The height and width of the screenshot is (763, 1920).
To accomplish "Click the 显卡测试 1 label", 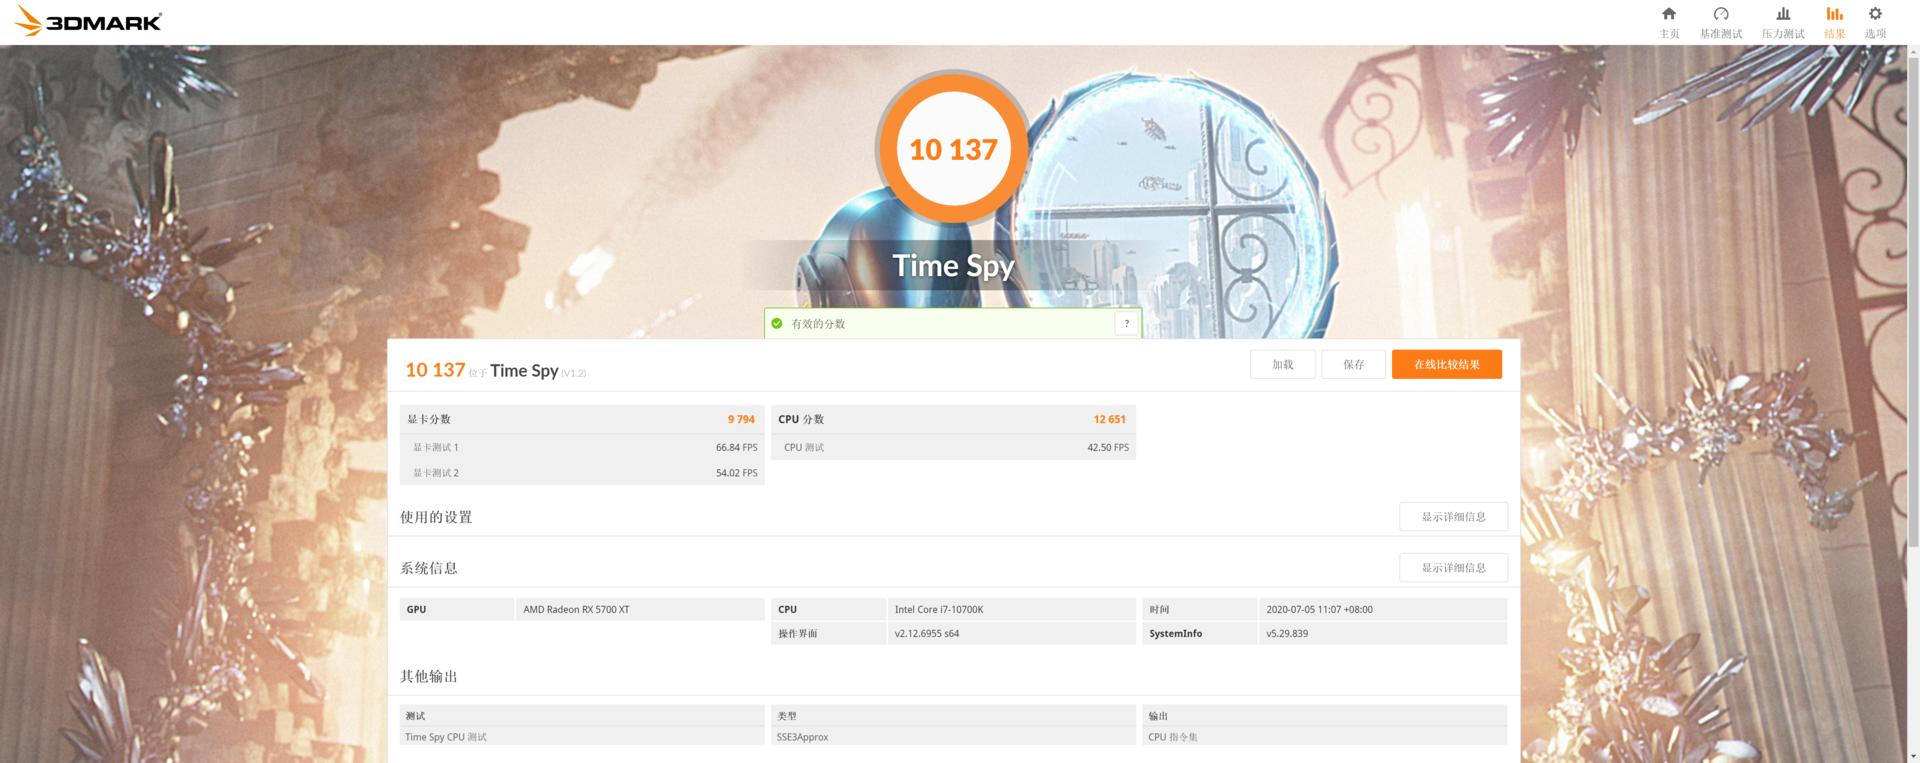I will click(x=436, y=448).
